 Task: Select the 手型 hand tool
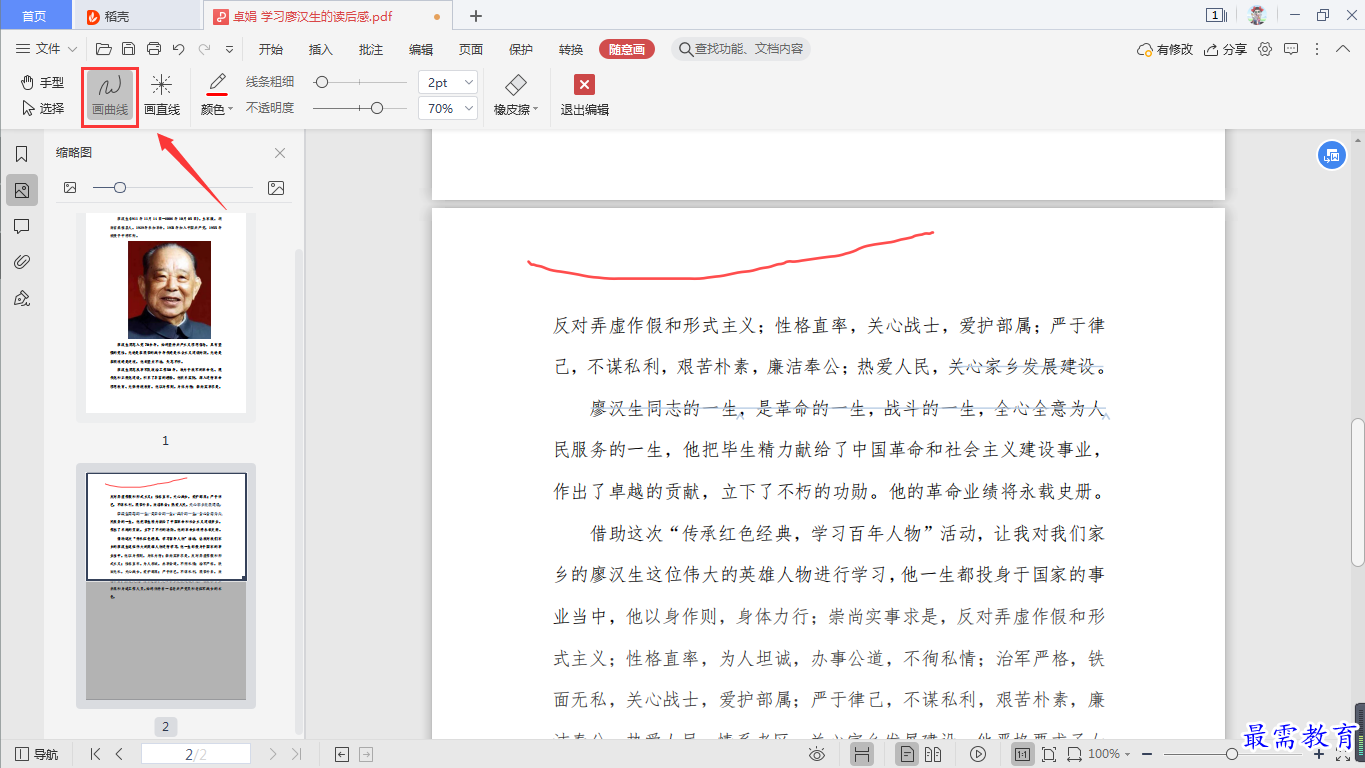click(43, 83)
